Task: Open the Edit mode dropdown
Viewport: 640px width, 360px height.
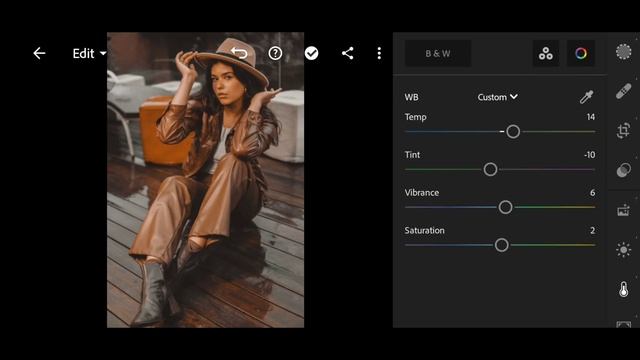Action: click(89, 53)
